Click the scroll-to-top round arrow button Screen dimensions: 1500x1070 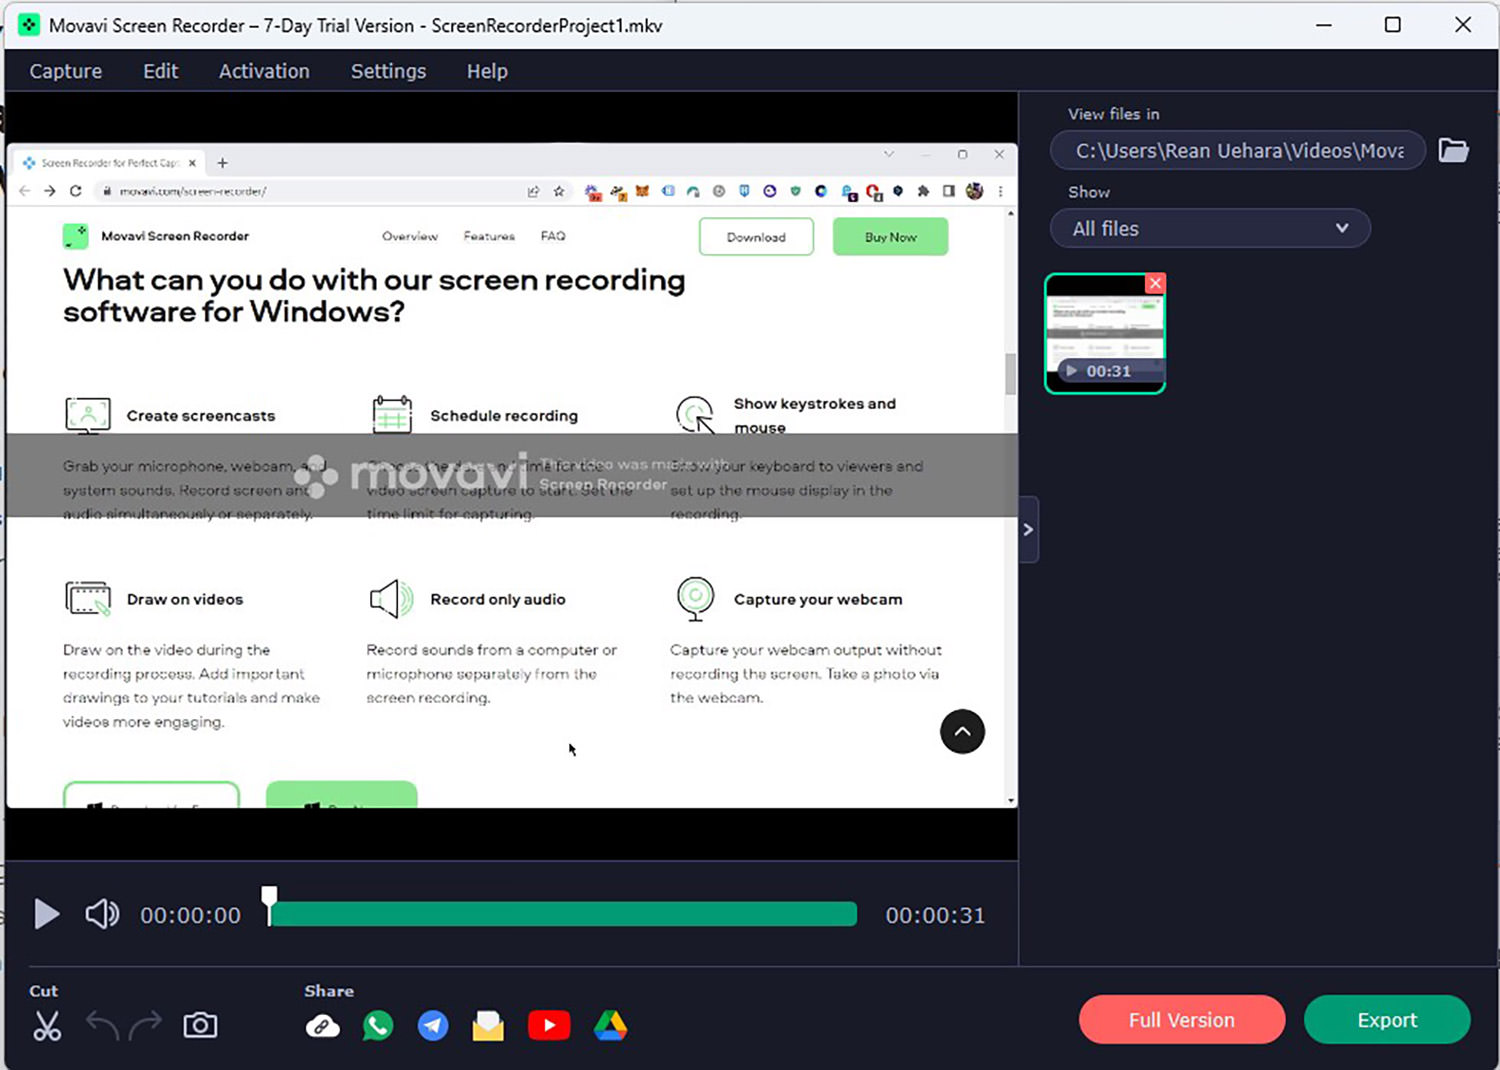coord(962,732)
